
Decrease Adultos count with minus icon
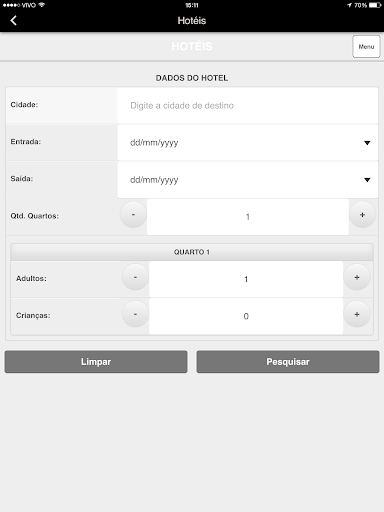[135, 277]
